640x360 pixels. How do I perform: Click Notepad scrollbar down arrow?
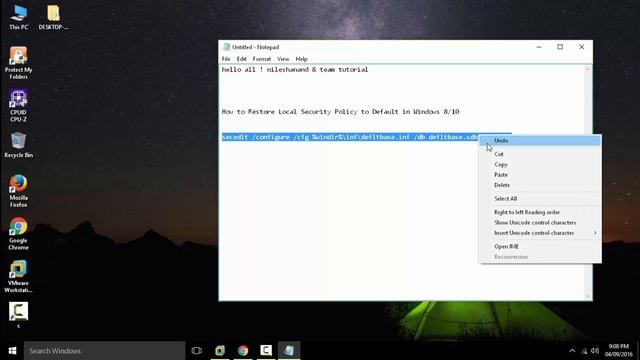[x=588, y=296]
